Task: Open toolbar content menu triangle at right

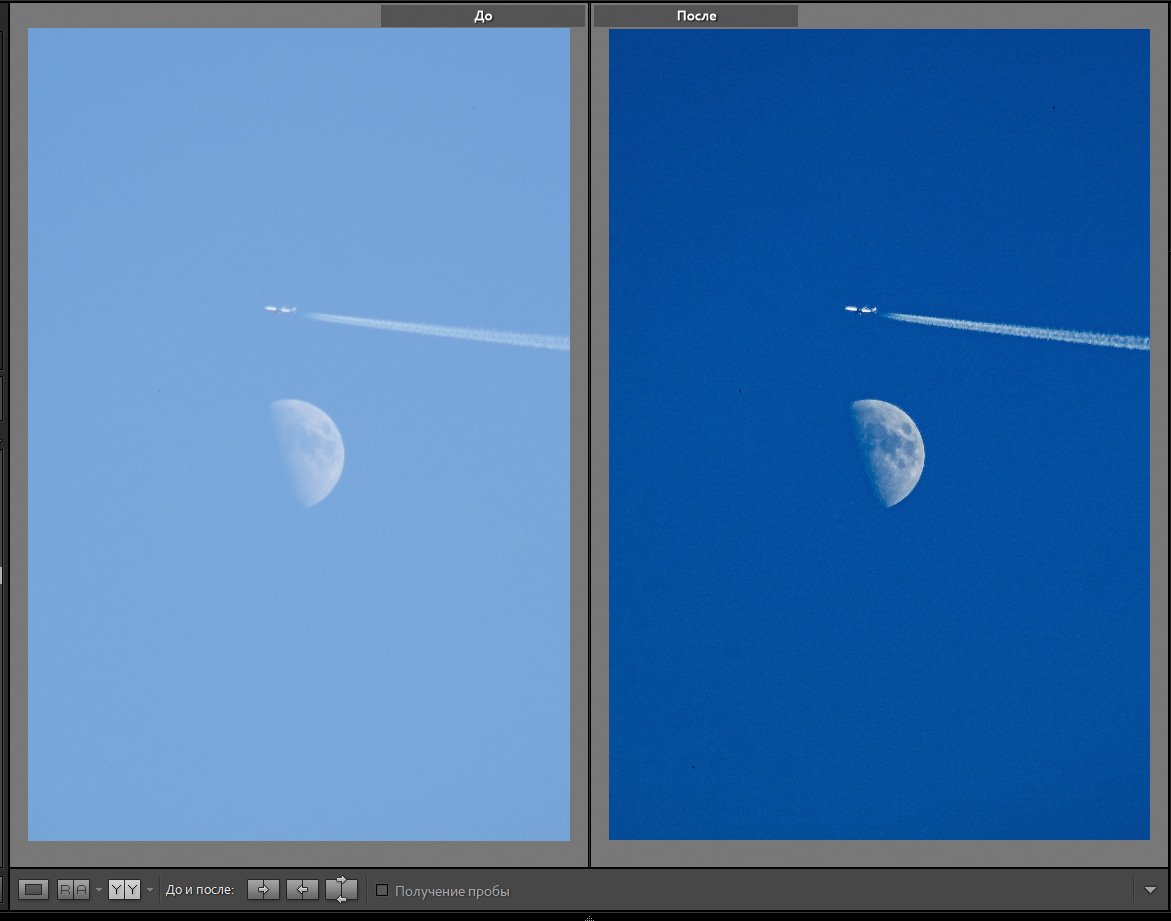Action: tap(1150, 889)
